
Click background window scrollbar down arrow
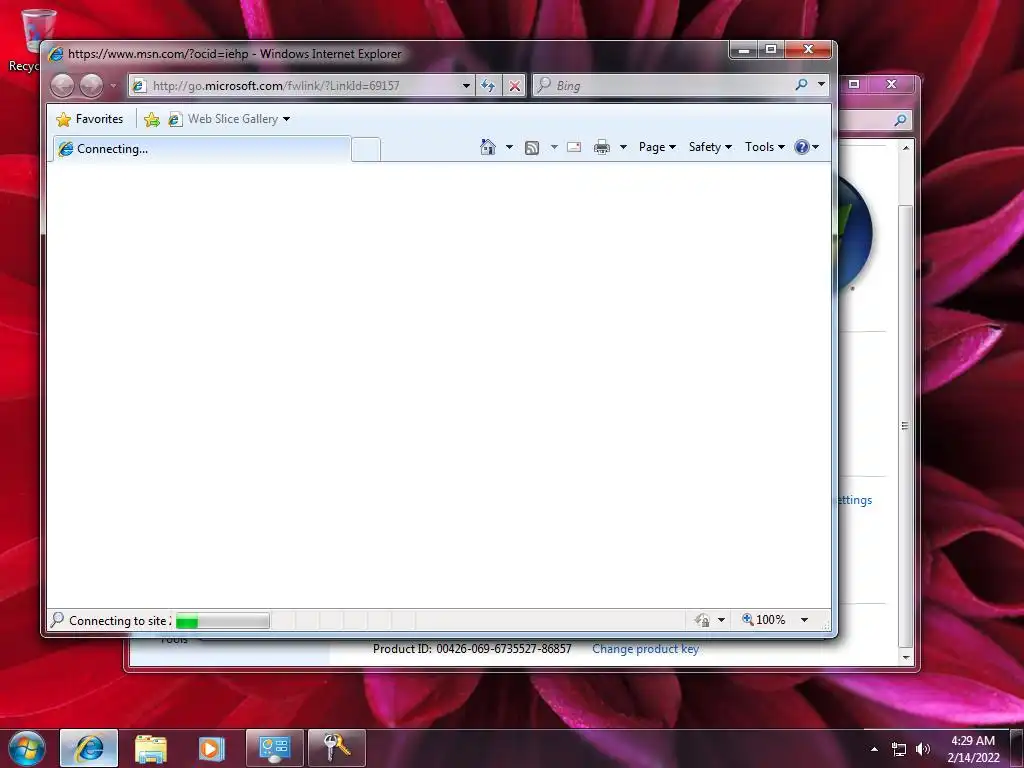pyautogui.click(x=906, y=658)
